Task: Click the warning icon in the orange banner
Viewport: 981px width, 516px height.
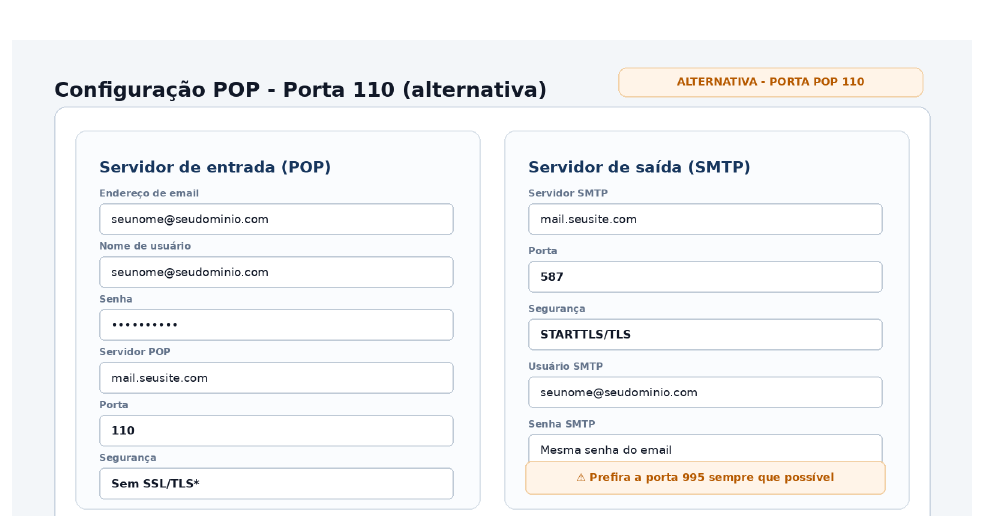Action: click(x=581, y=477)
